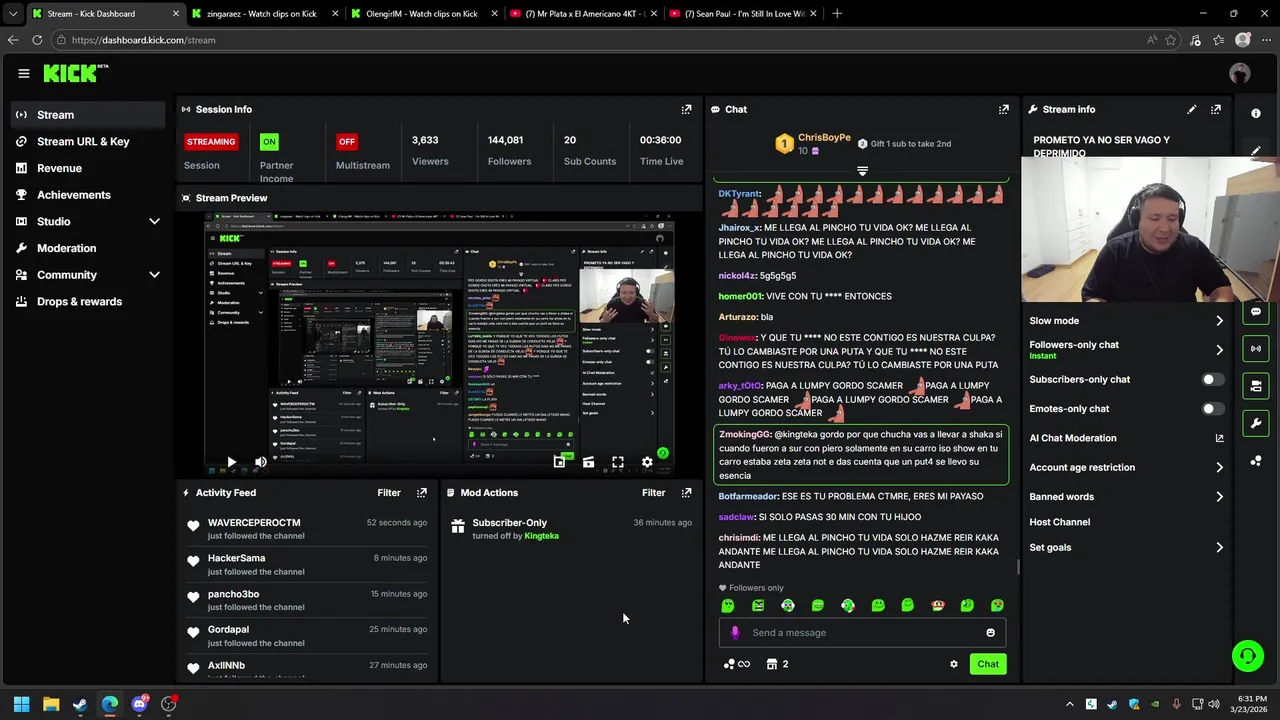Image resolution: width=1280 pixels, height=720 pixels.
Task: Open stream preview settings gear
Action: click(x=647, y=462)
